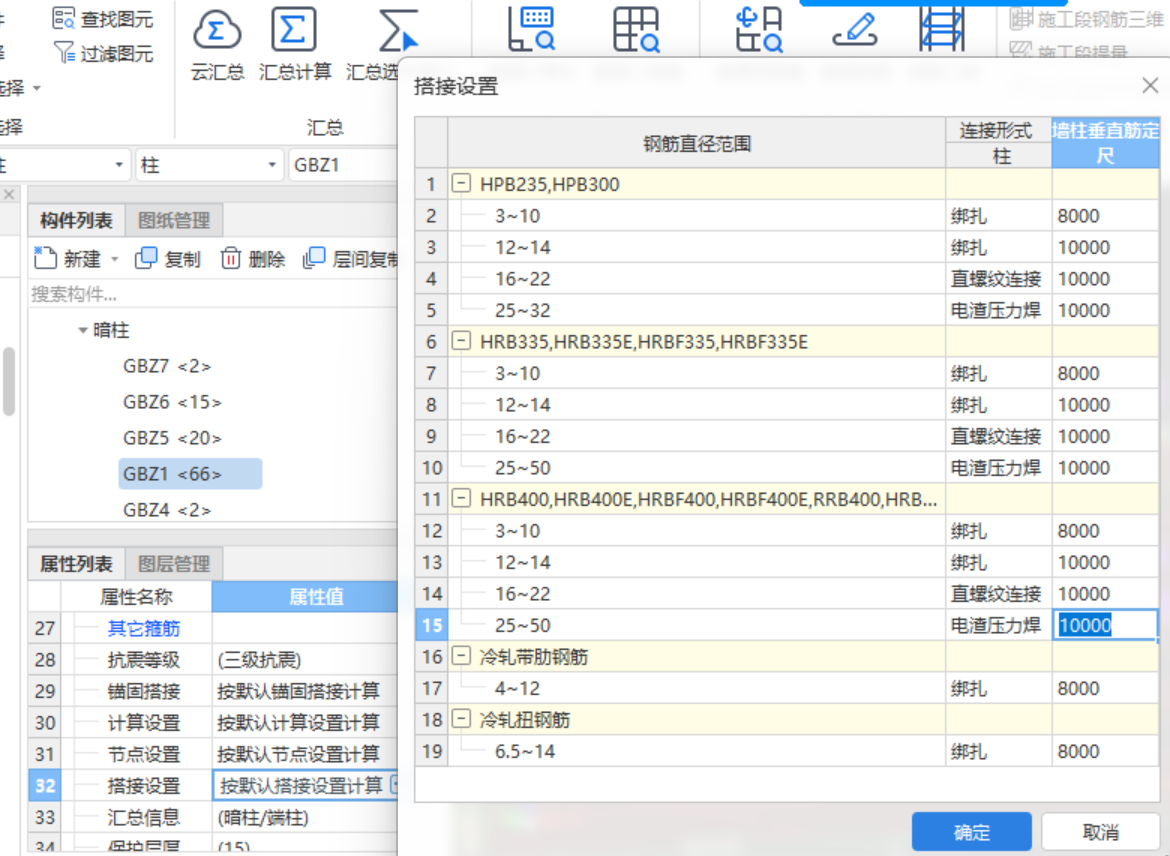Click the left panel vertical scrollbar

coord(9,381)
